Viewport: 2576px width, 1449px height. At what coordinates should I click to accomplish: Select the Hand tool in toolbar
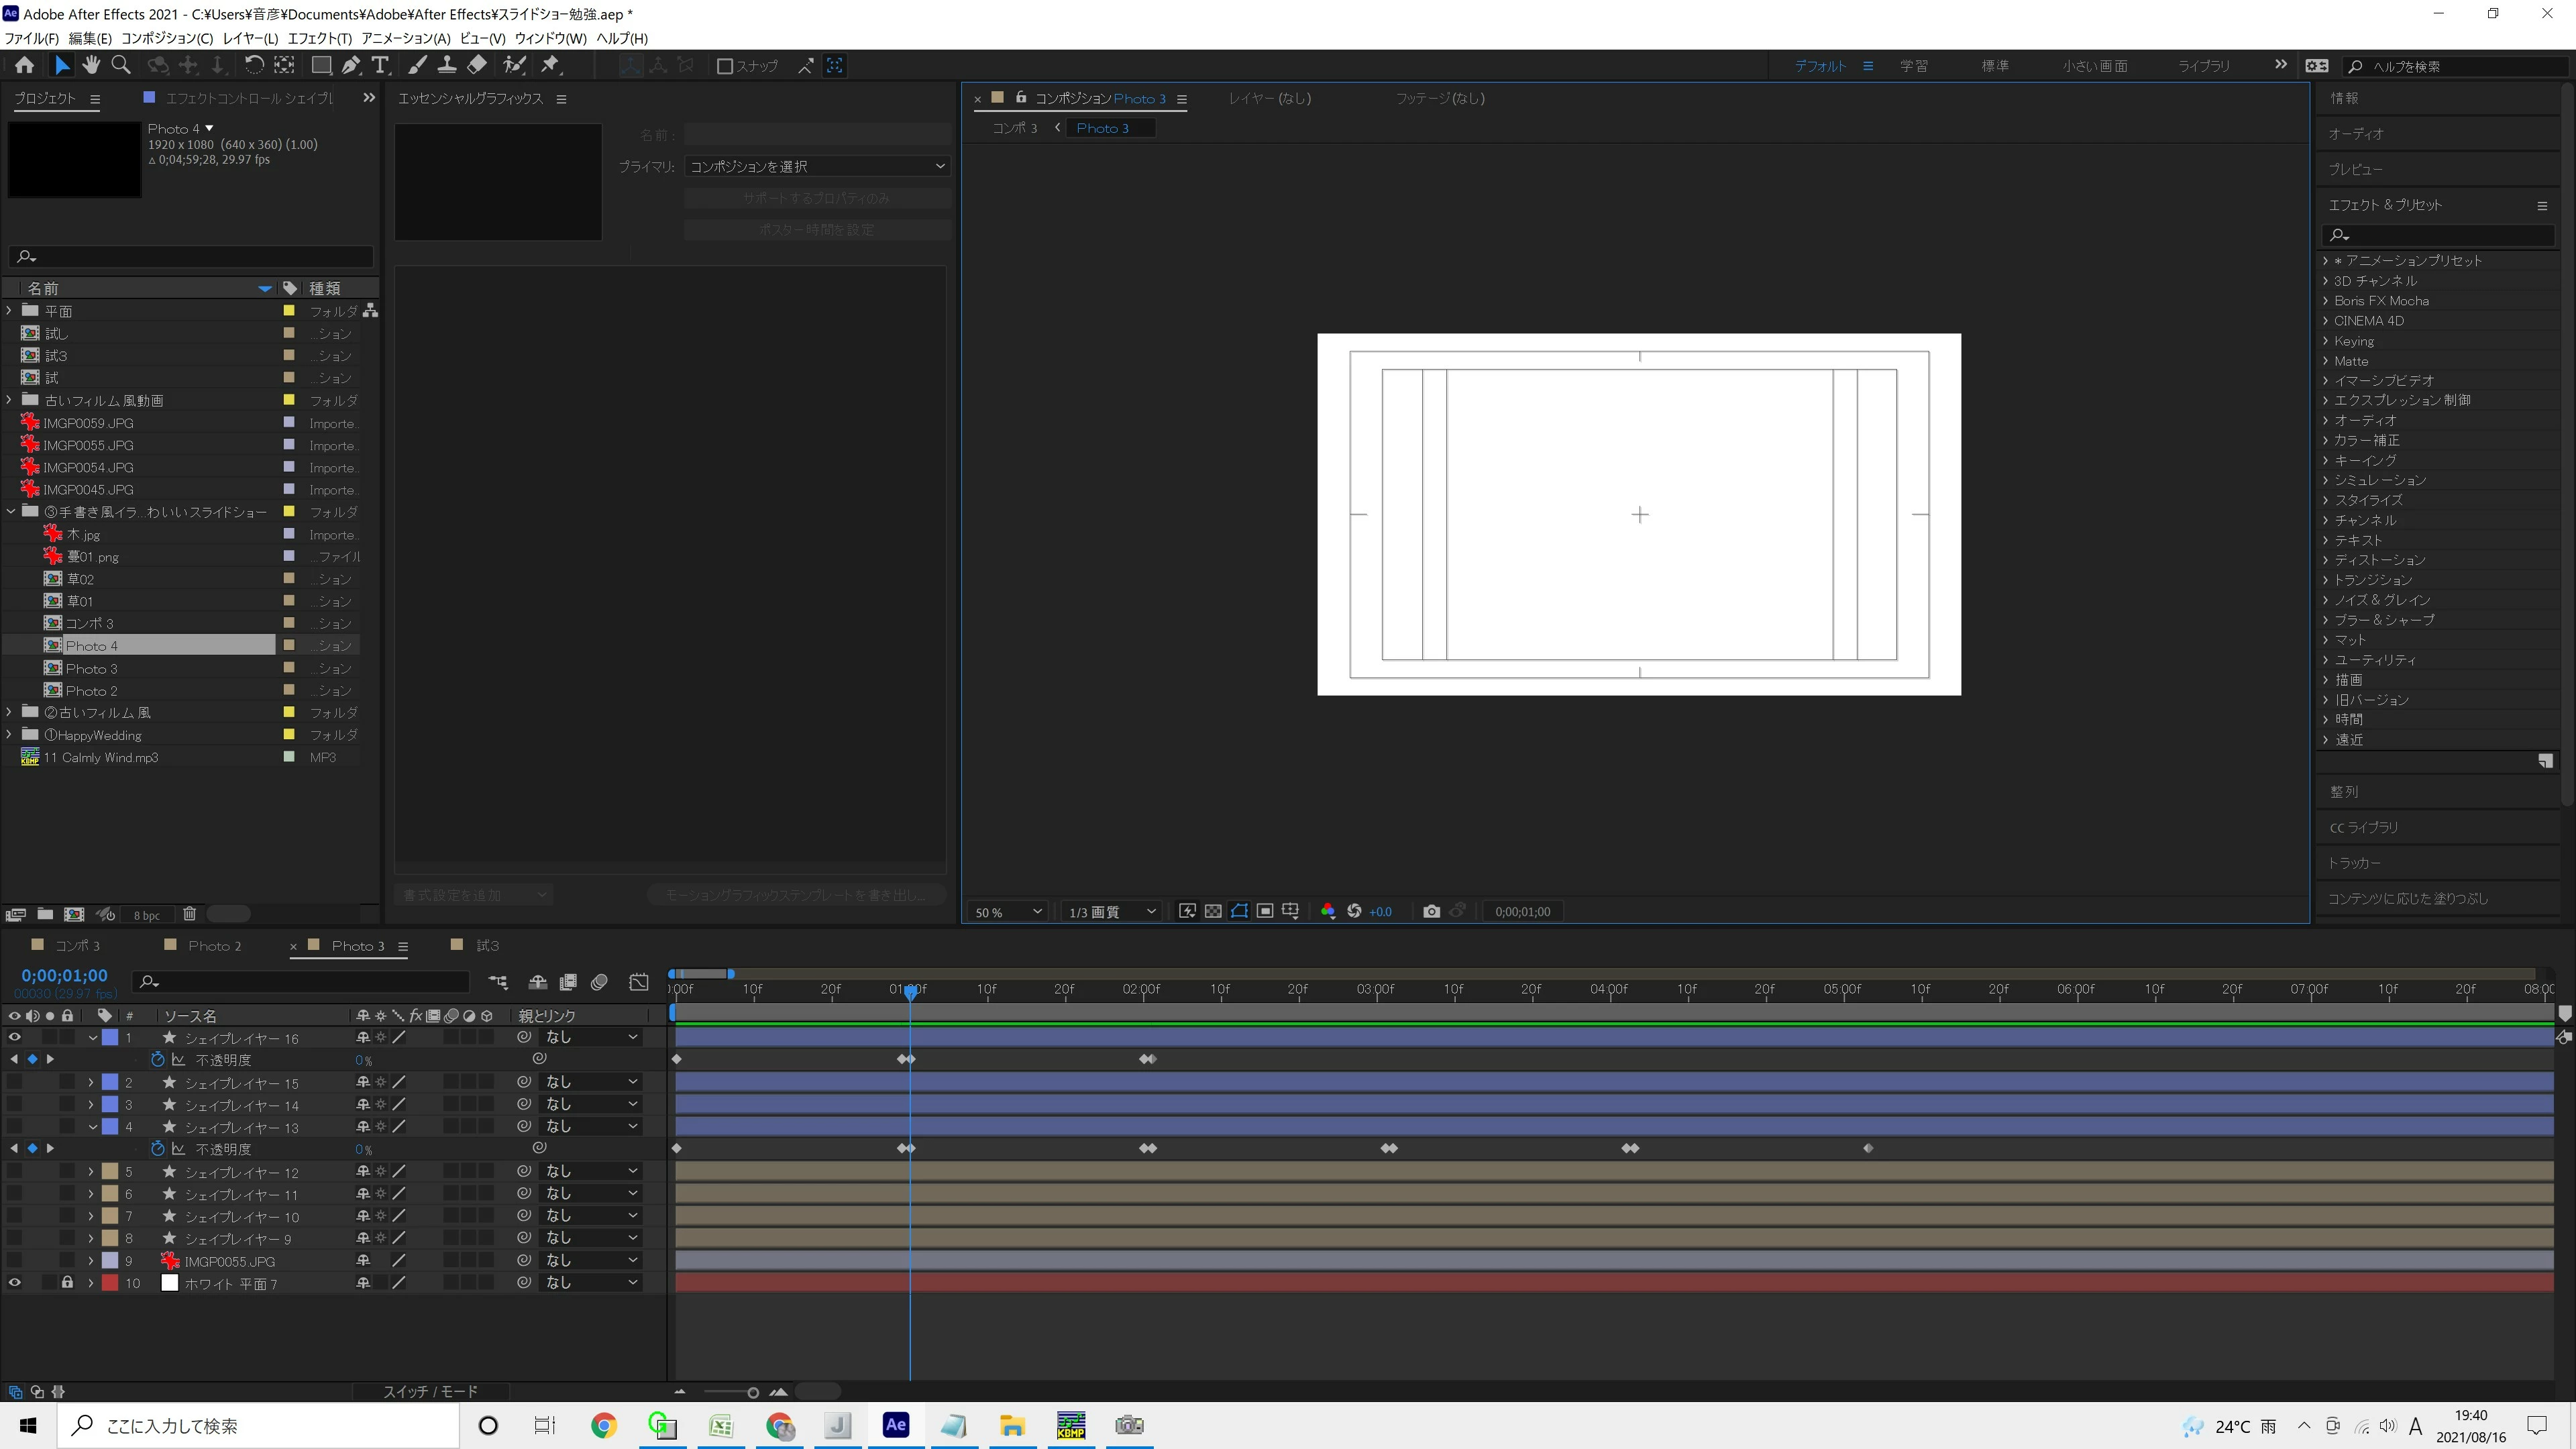91,65
